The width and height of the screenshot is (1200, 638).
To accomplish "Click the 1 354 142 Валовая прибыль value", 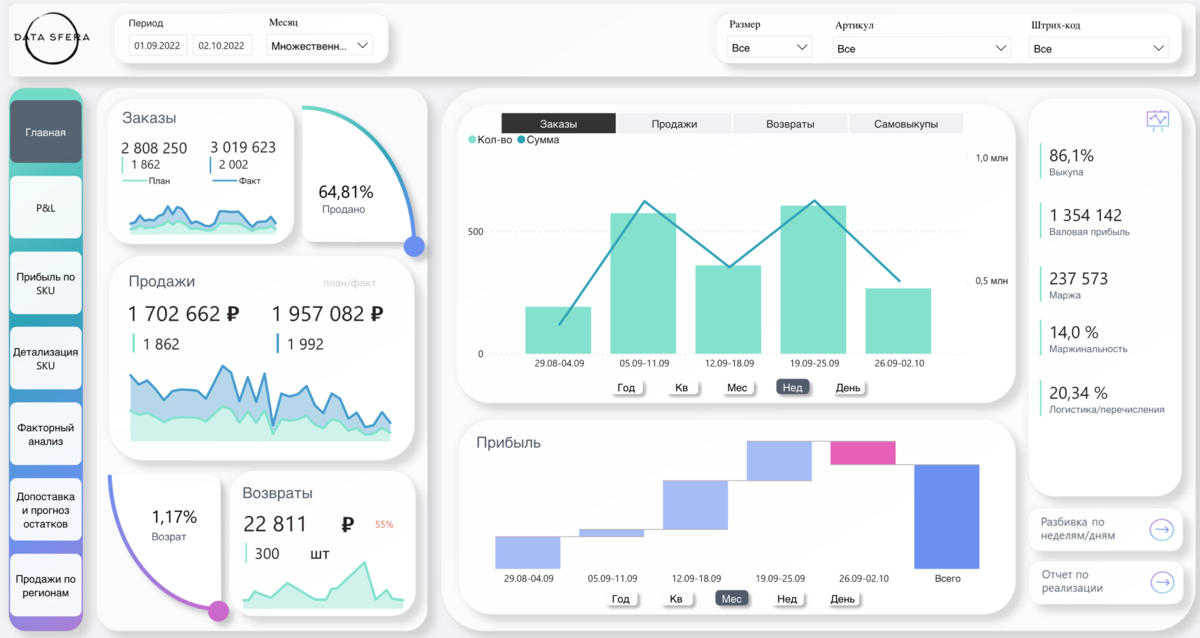I will click(1085, 215).
